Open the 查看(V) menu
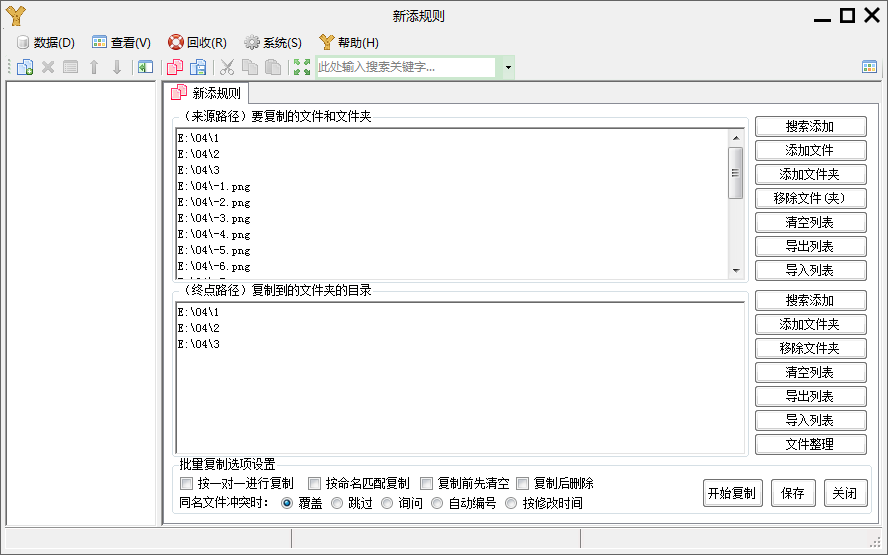Viewport: 888px width, 555px height. pyautogui.click(x=122, y=42)
